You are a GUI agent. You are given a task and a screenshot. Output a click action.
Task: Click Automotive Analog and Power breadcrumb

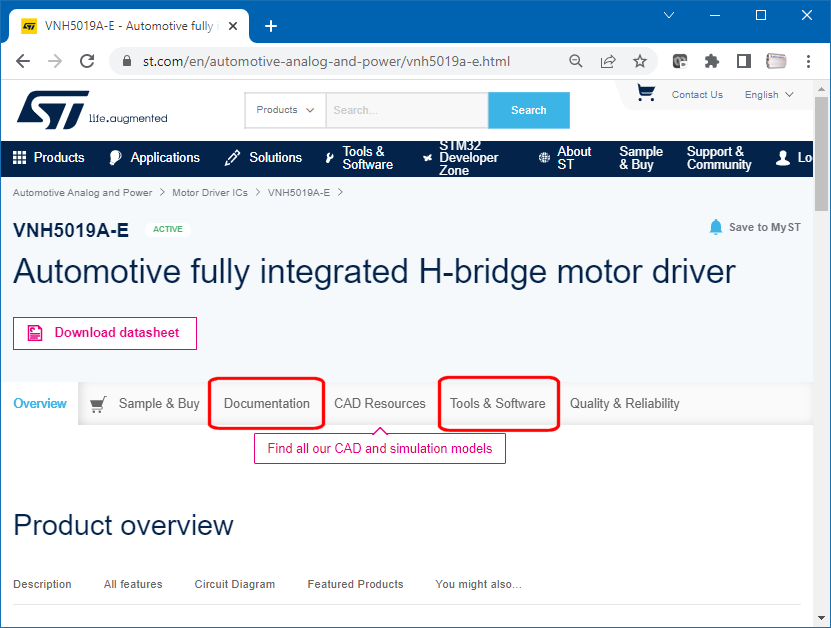coord(82,192)
